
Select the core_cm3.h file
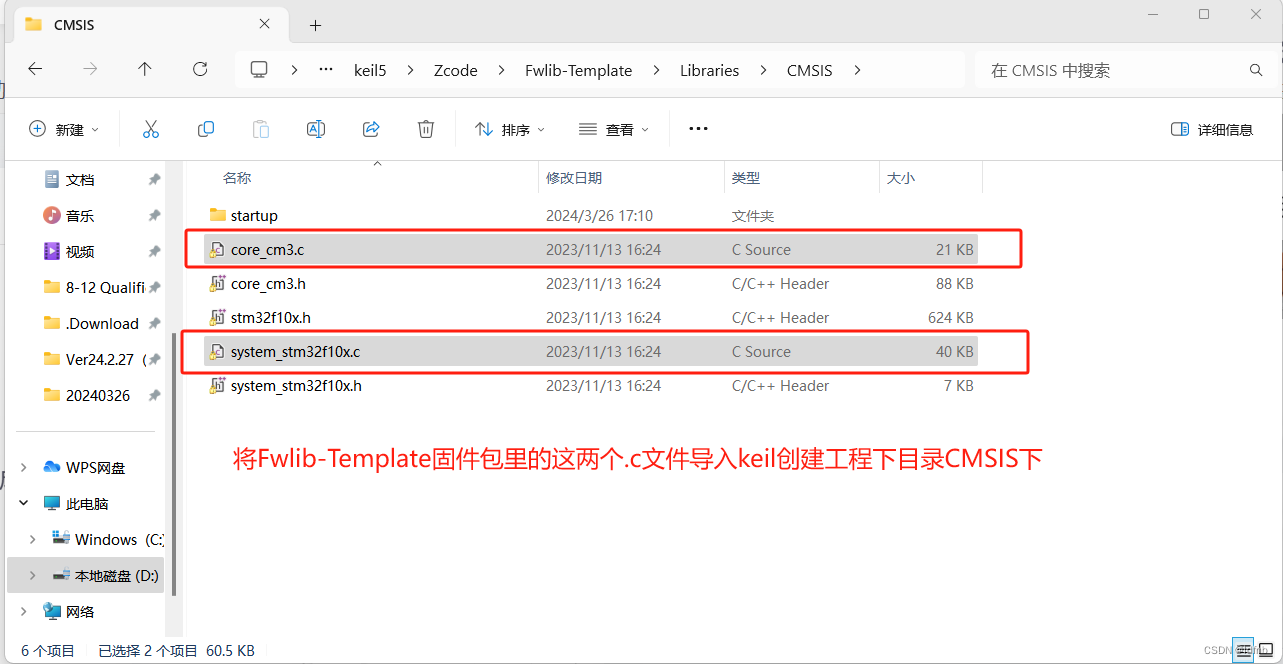click(x=590, y=284)
